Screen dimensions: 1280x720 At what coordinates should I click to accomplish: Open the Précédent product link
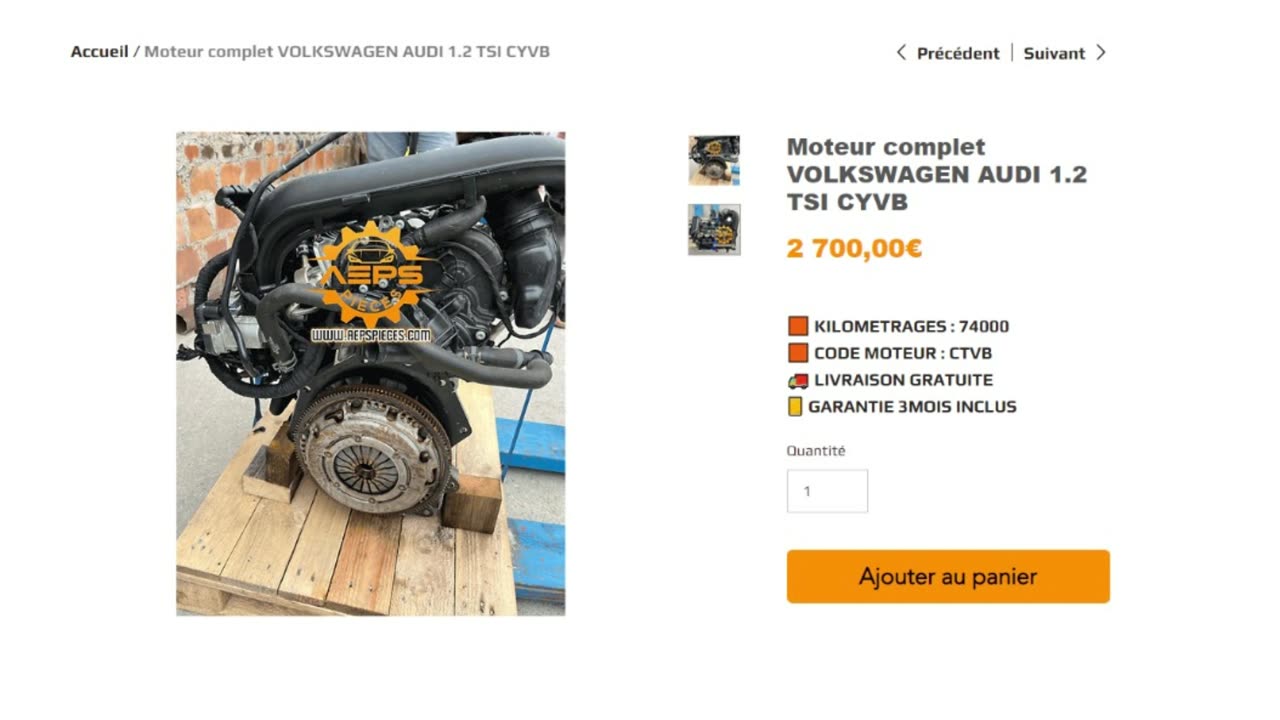tap(958, 53)
